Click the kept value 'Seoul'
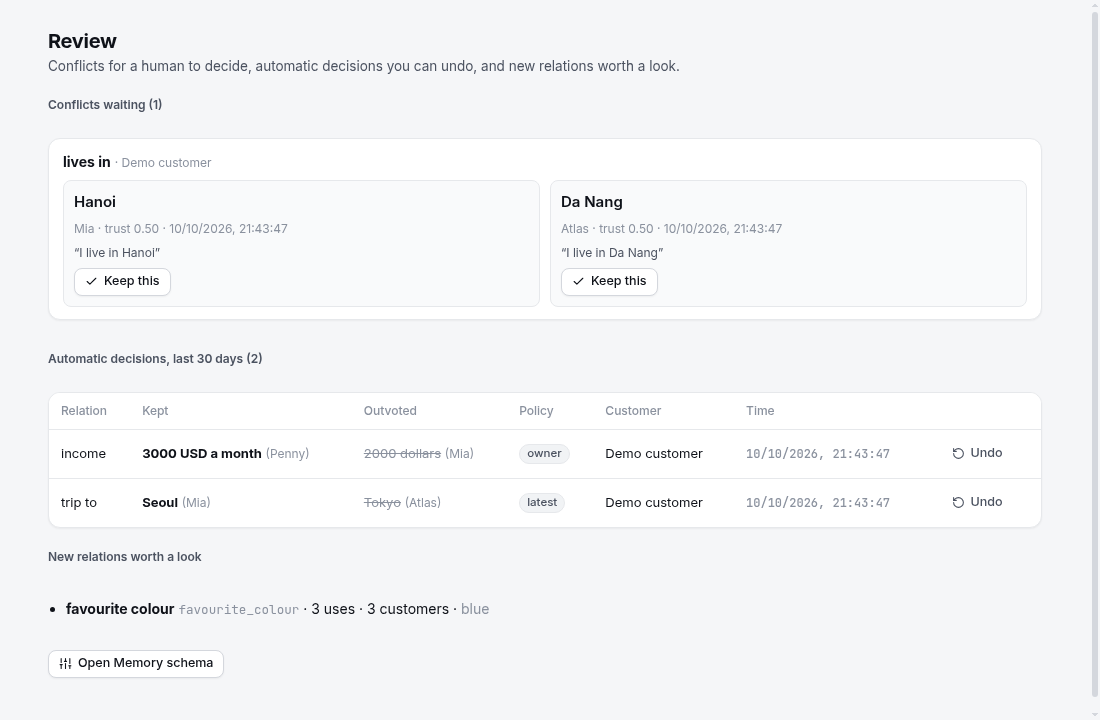Image resolution: width=1100 pixels, height=720 pixels. click(x=160, y=503)
